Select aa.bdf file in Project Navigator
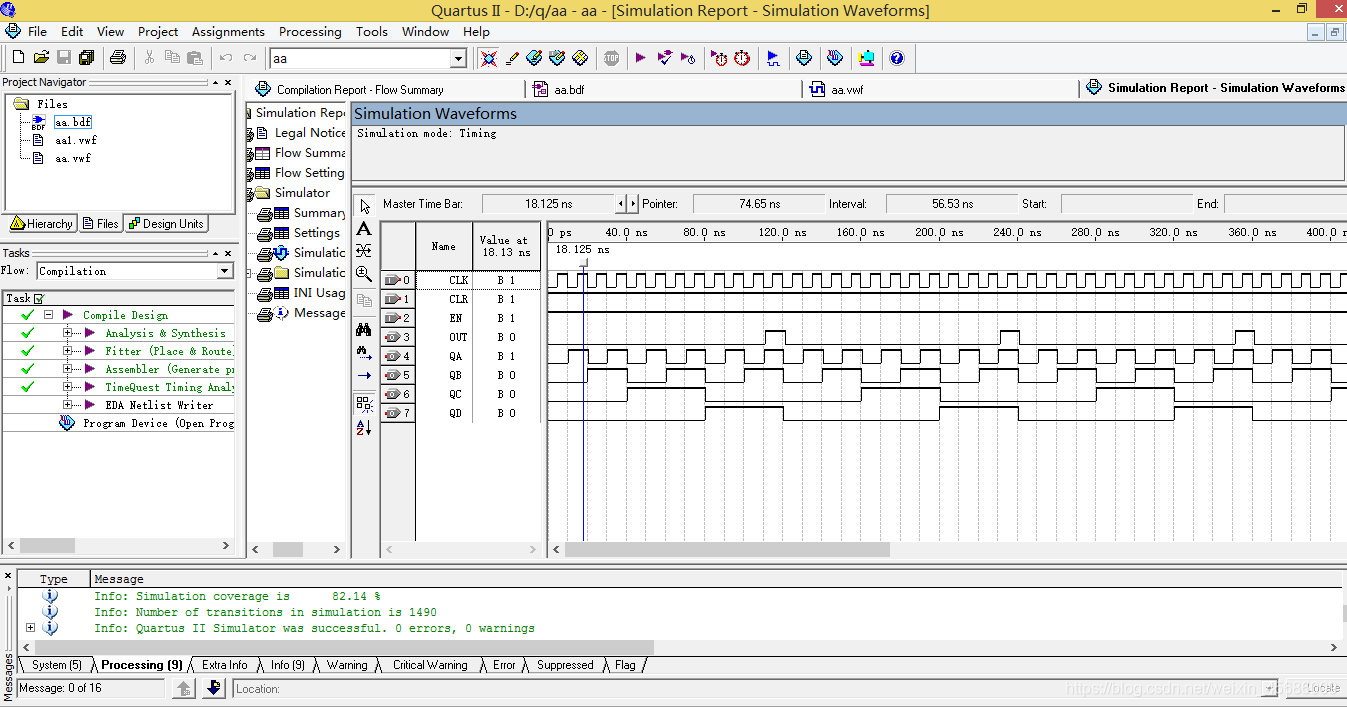The width and height of the screenshot is (1347, 707). point(73,122)
